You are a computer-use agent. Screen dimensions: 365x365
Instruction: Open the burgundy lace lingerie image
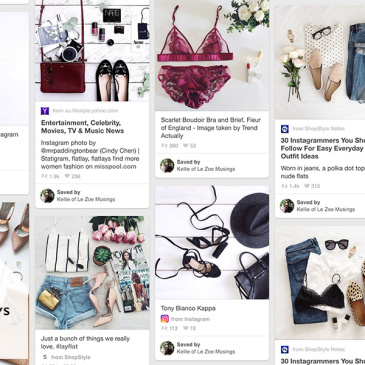[212, 55]
